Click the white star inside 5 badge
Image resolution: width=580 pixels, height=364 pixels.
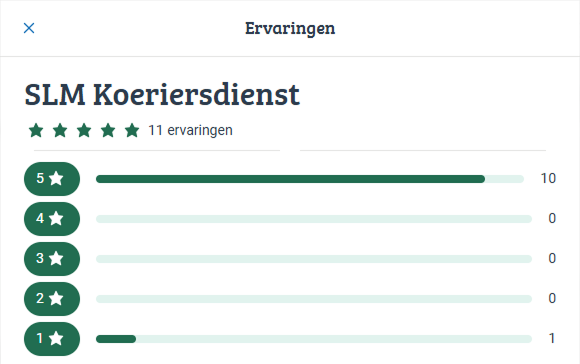(56, 178)
